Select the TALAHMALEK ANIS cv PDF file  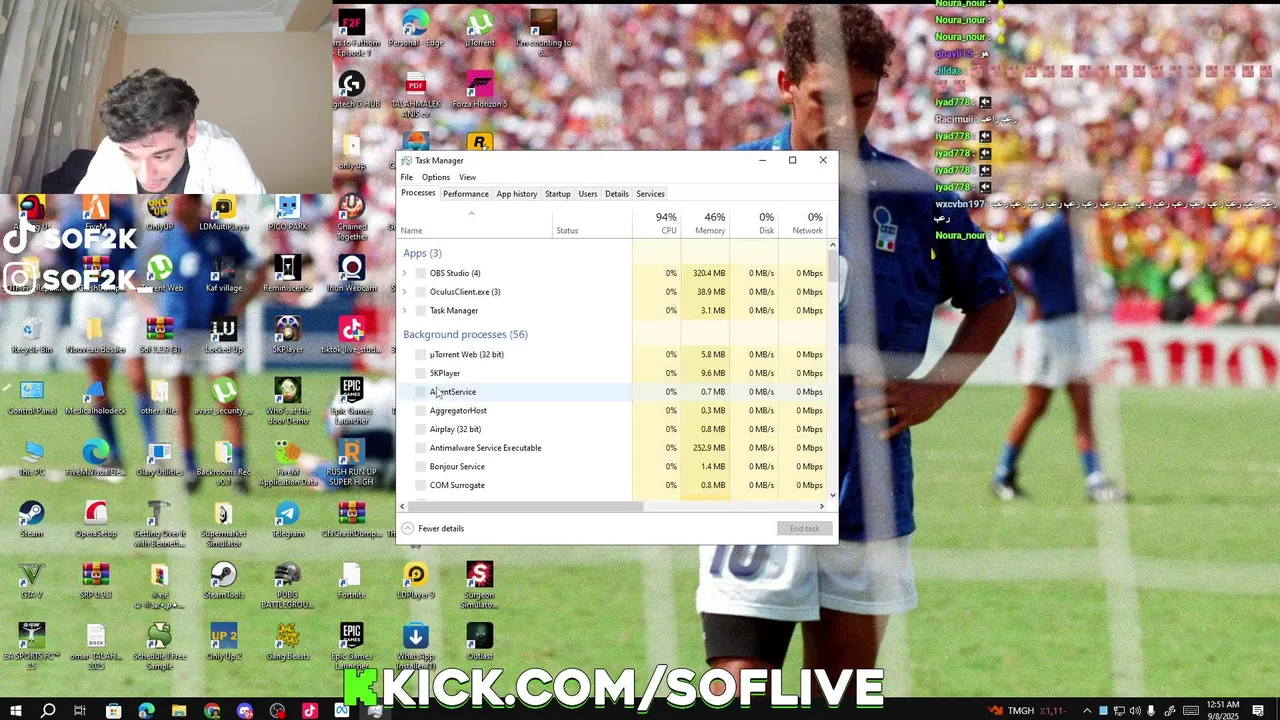click(x=416, y=96)
